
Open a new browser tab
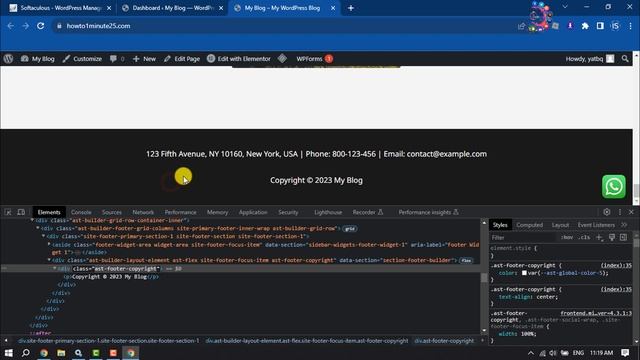[351, 8]
